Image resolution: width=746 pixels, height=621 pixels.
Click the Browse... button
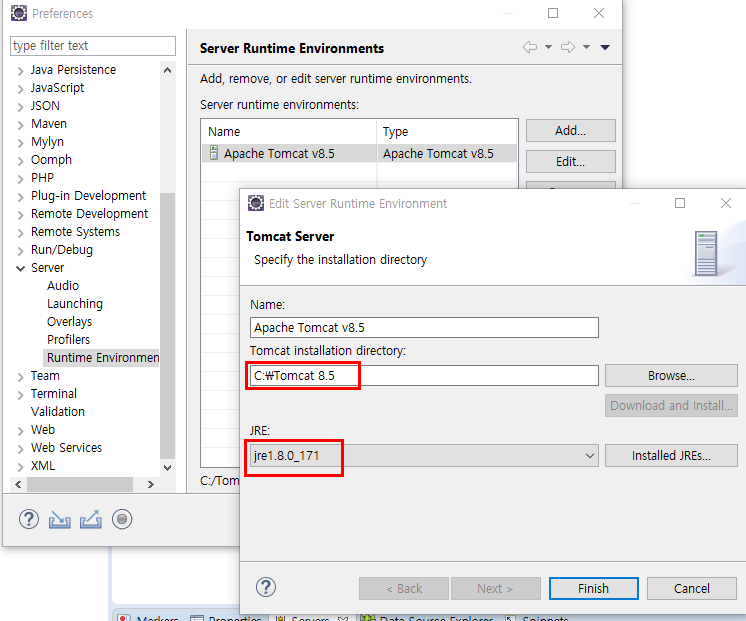click(671, 376)
